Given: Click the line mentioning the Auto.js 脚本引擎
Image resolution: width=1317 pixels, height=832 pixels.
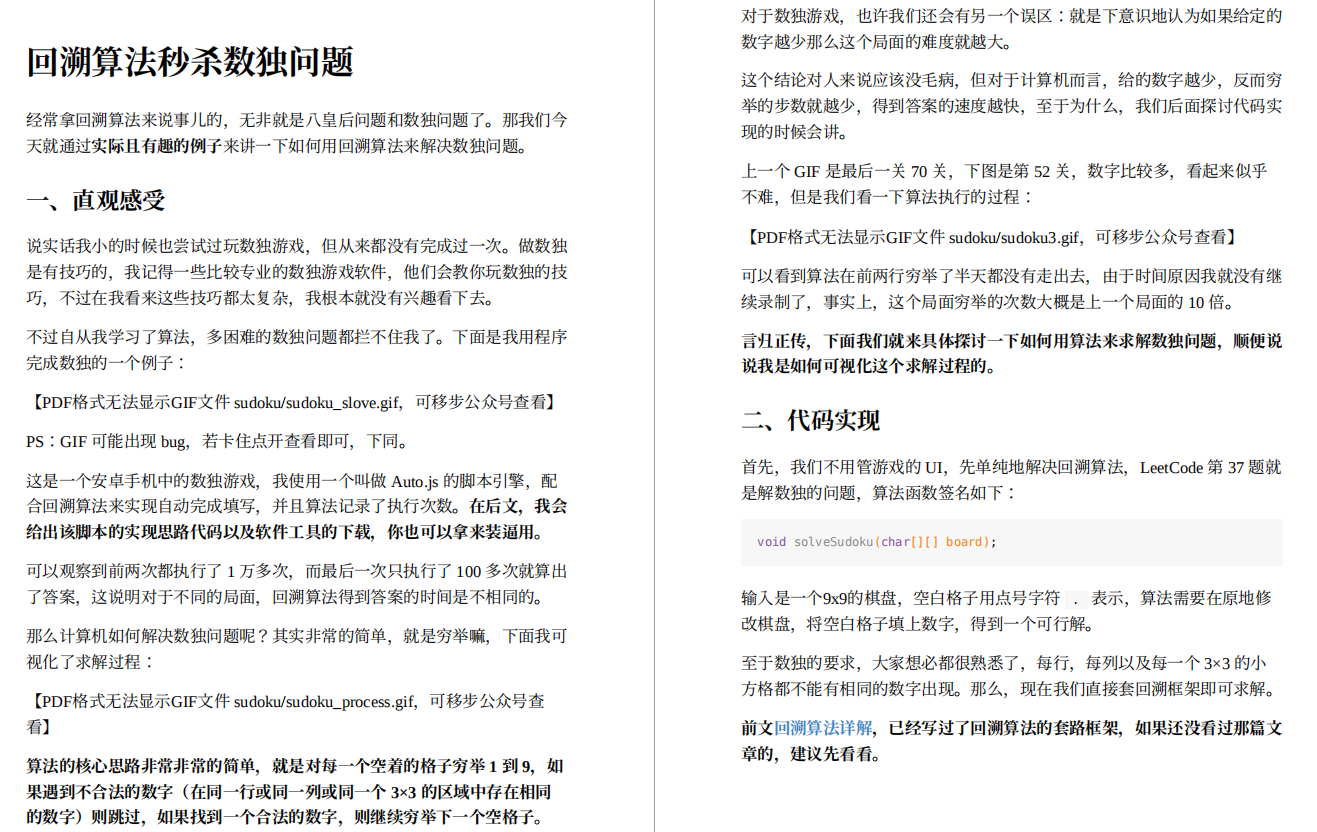Looking at the screenshot, I should pyautogui.click(x=292, y=481).
